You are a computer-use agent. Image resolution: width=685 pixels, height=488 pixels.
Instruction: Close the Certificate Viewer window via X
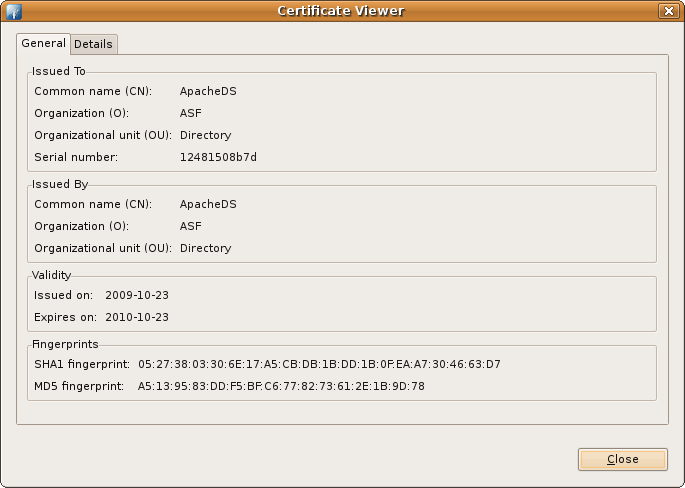click(x=668, y=11)
